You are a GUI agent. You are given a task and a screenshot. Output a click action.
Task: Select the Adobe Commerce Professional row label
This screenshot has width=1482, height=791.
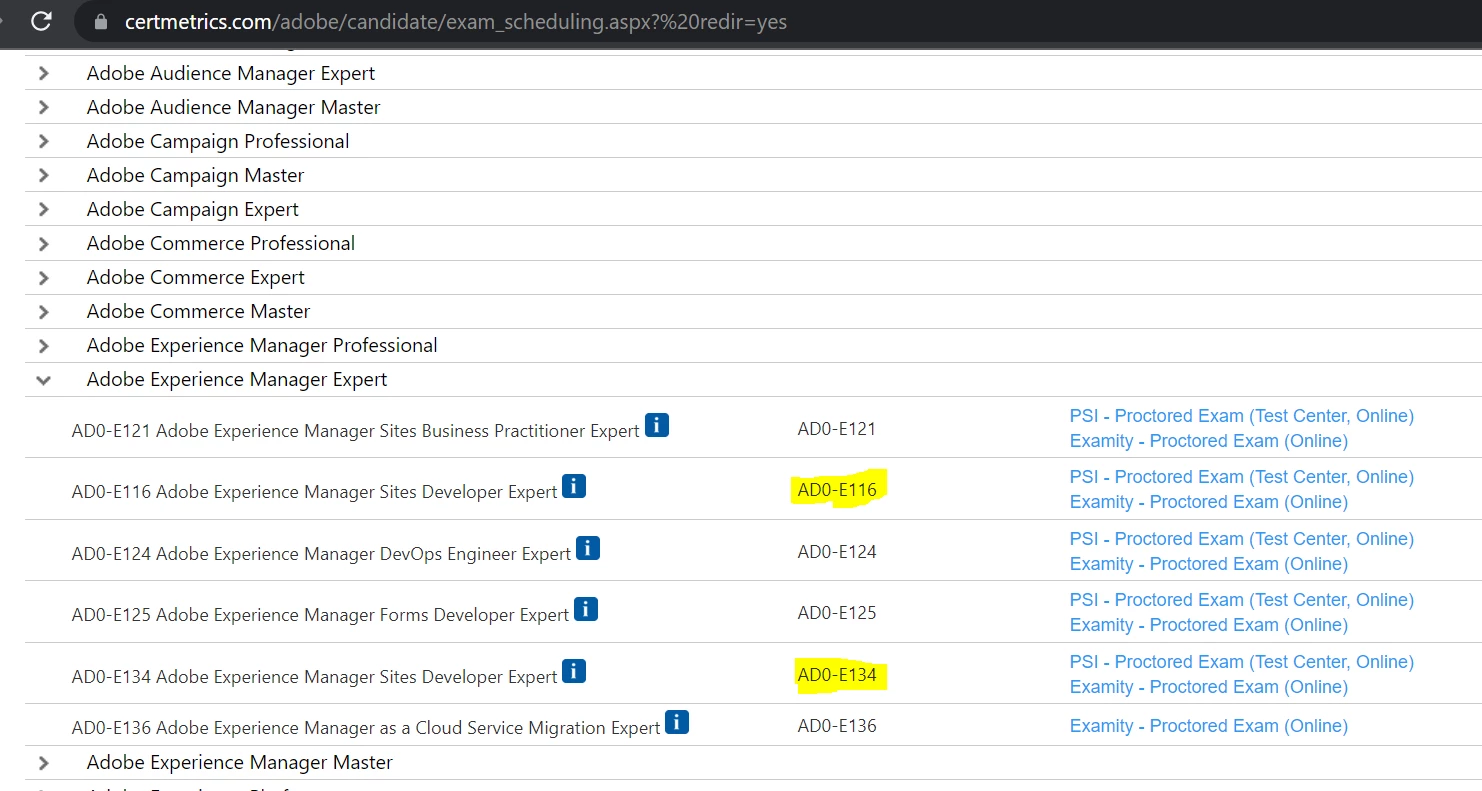click(221, 243)
